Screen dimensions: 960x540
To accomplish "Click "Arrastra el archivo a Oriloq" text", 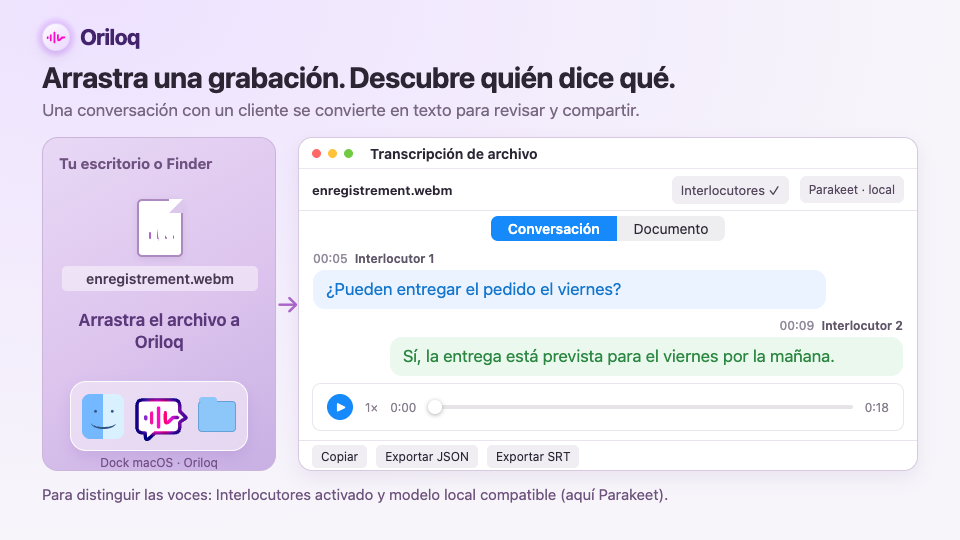I will (x=159, y=331).
